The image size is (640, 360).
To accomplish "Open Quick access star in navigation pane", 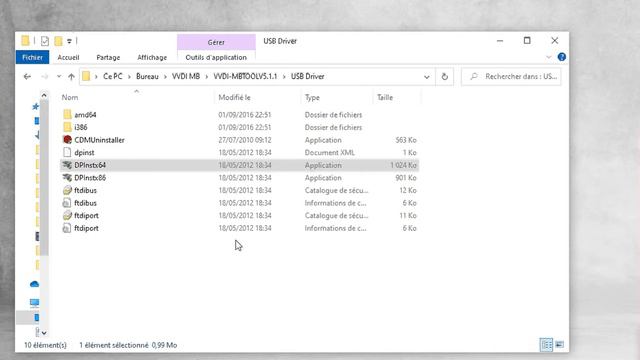I will 36,107.
